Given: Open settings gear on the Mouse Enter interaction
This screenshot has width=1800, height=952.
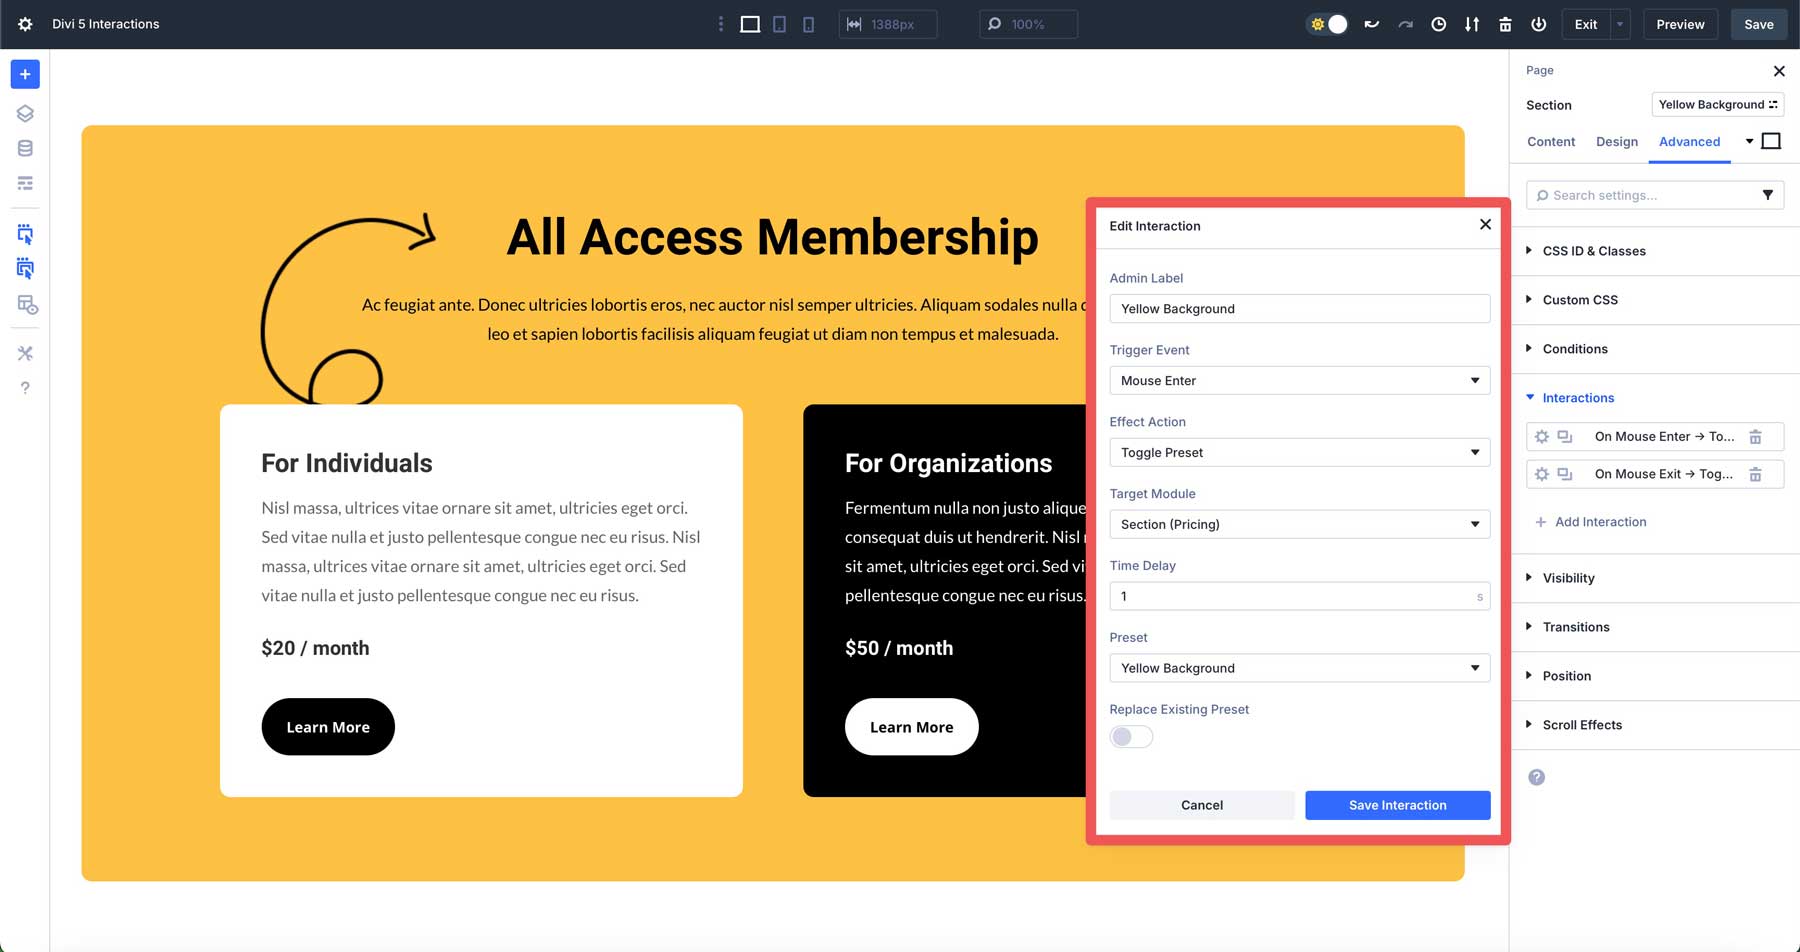Looking at the screenshot, I should tap(1541, 436).
